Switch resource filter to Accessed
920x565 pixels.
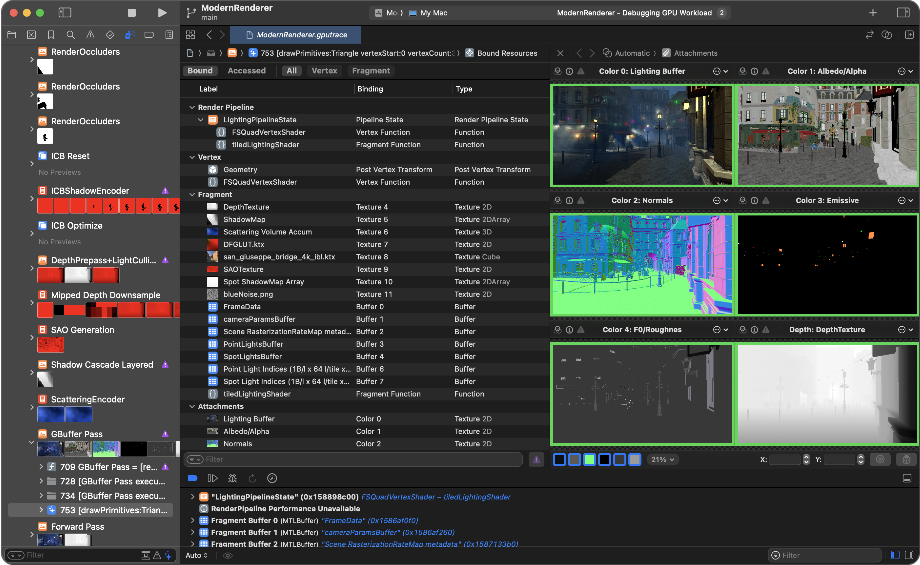(x=246, y=71)
